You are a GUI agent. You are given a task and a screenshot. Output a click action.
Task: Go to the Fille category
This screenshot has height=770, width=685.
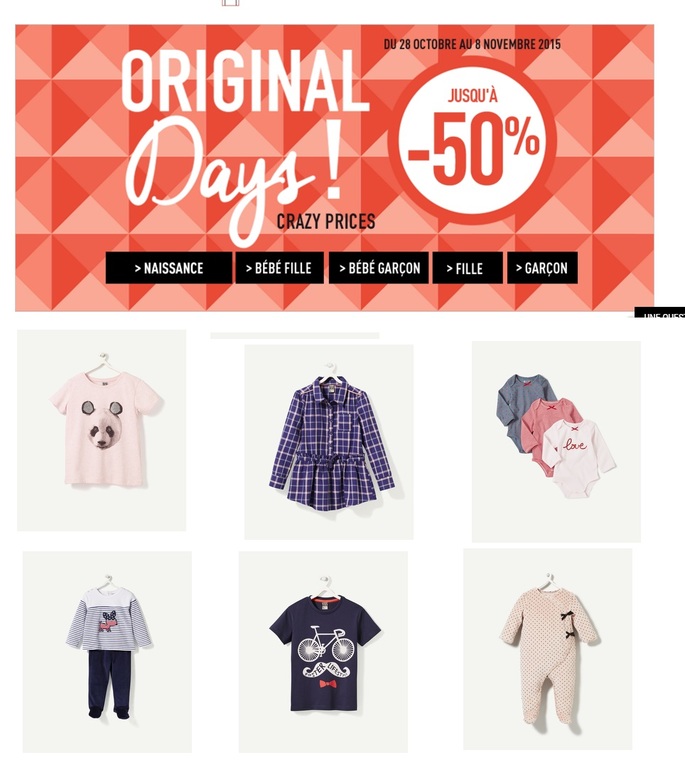467,268
